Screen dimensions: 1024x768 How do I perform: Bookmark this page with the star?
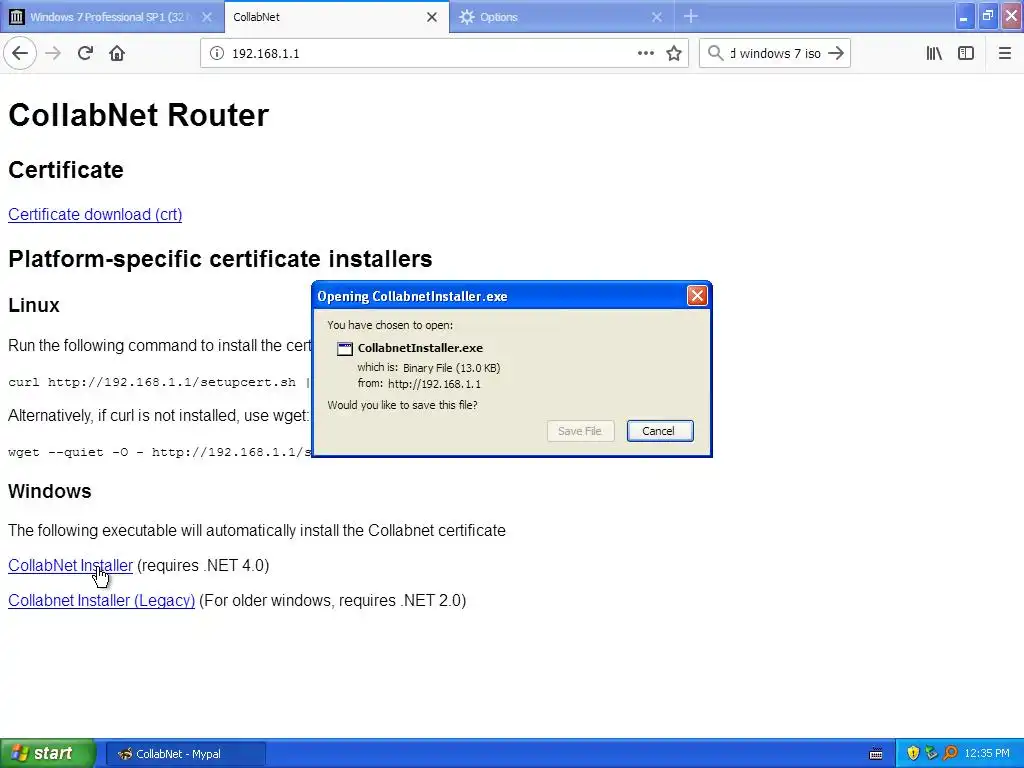(674, 53)
